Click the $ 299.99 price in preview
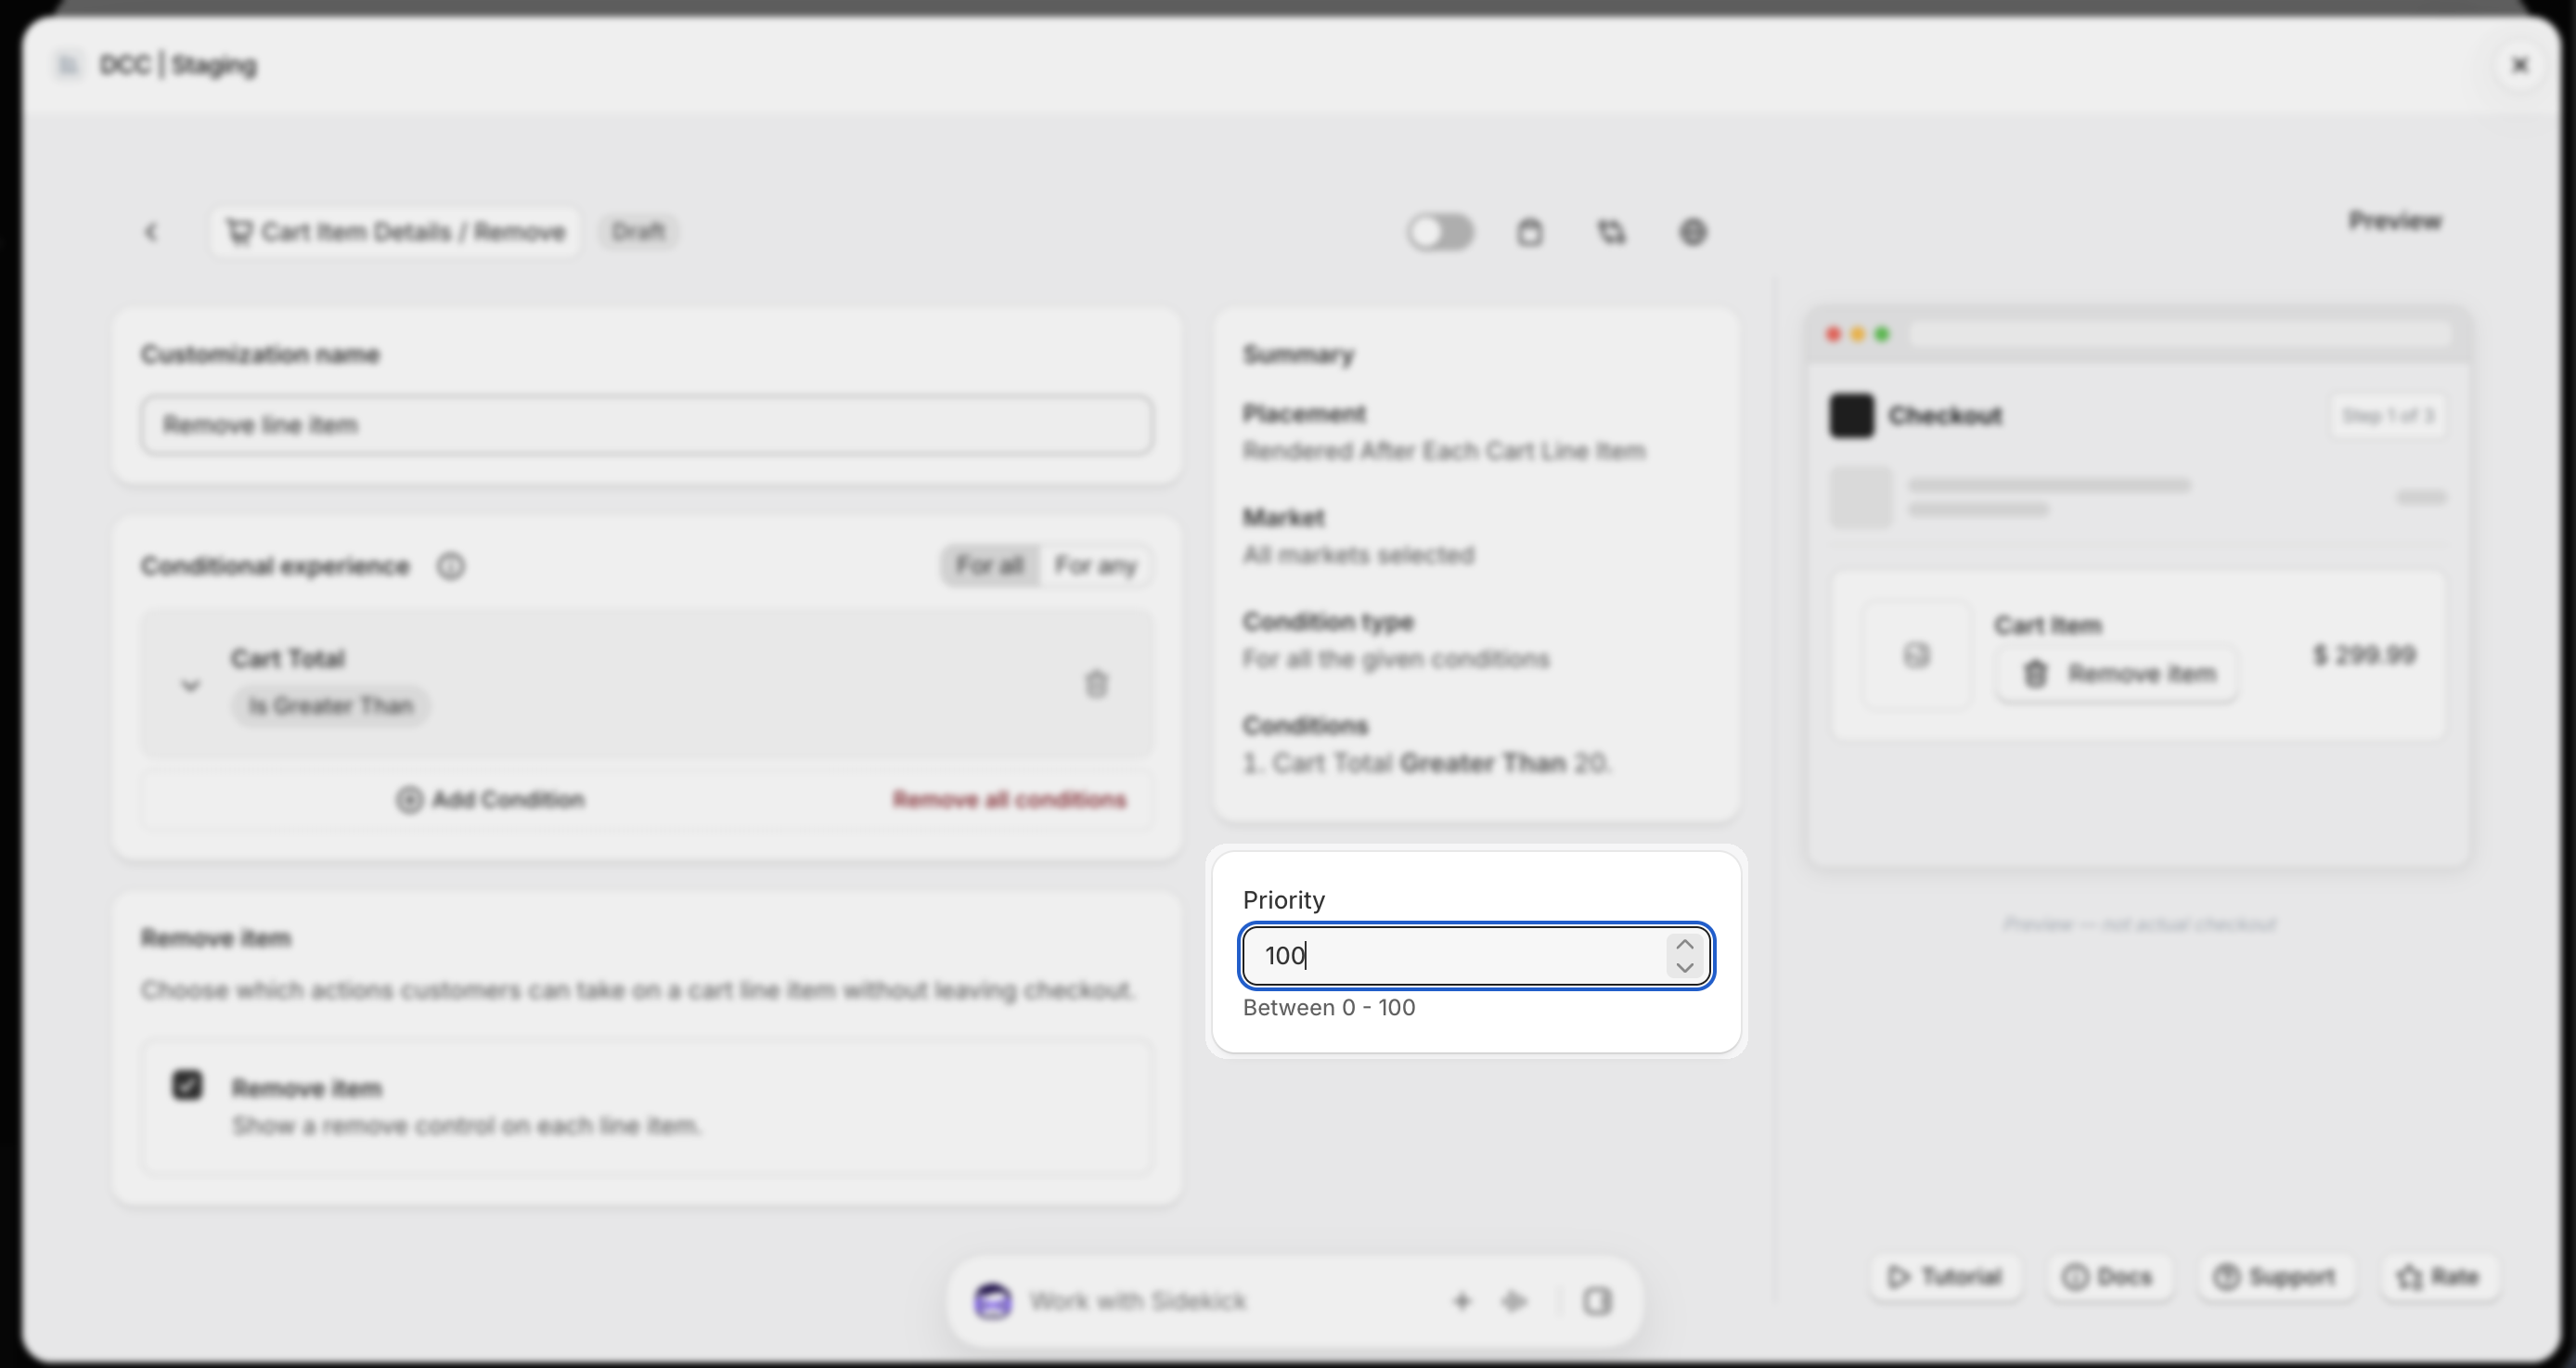This screenshot has height=1368, width=2576. [x=2365, y=656]
